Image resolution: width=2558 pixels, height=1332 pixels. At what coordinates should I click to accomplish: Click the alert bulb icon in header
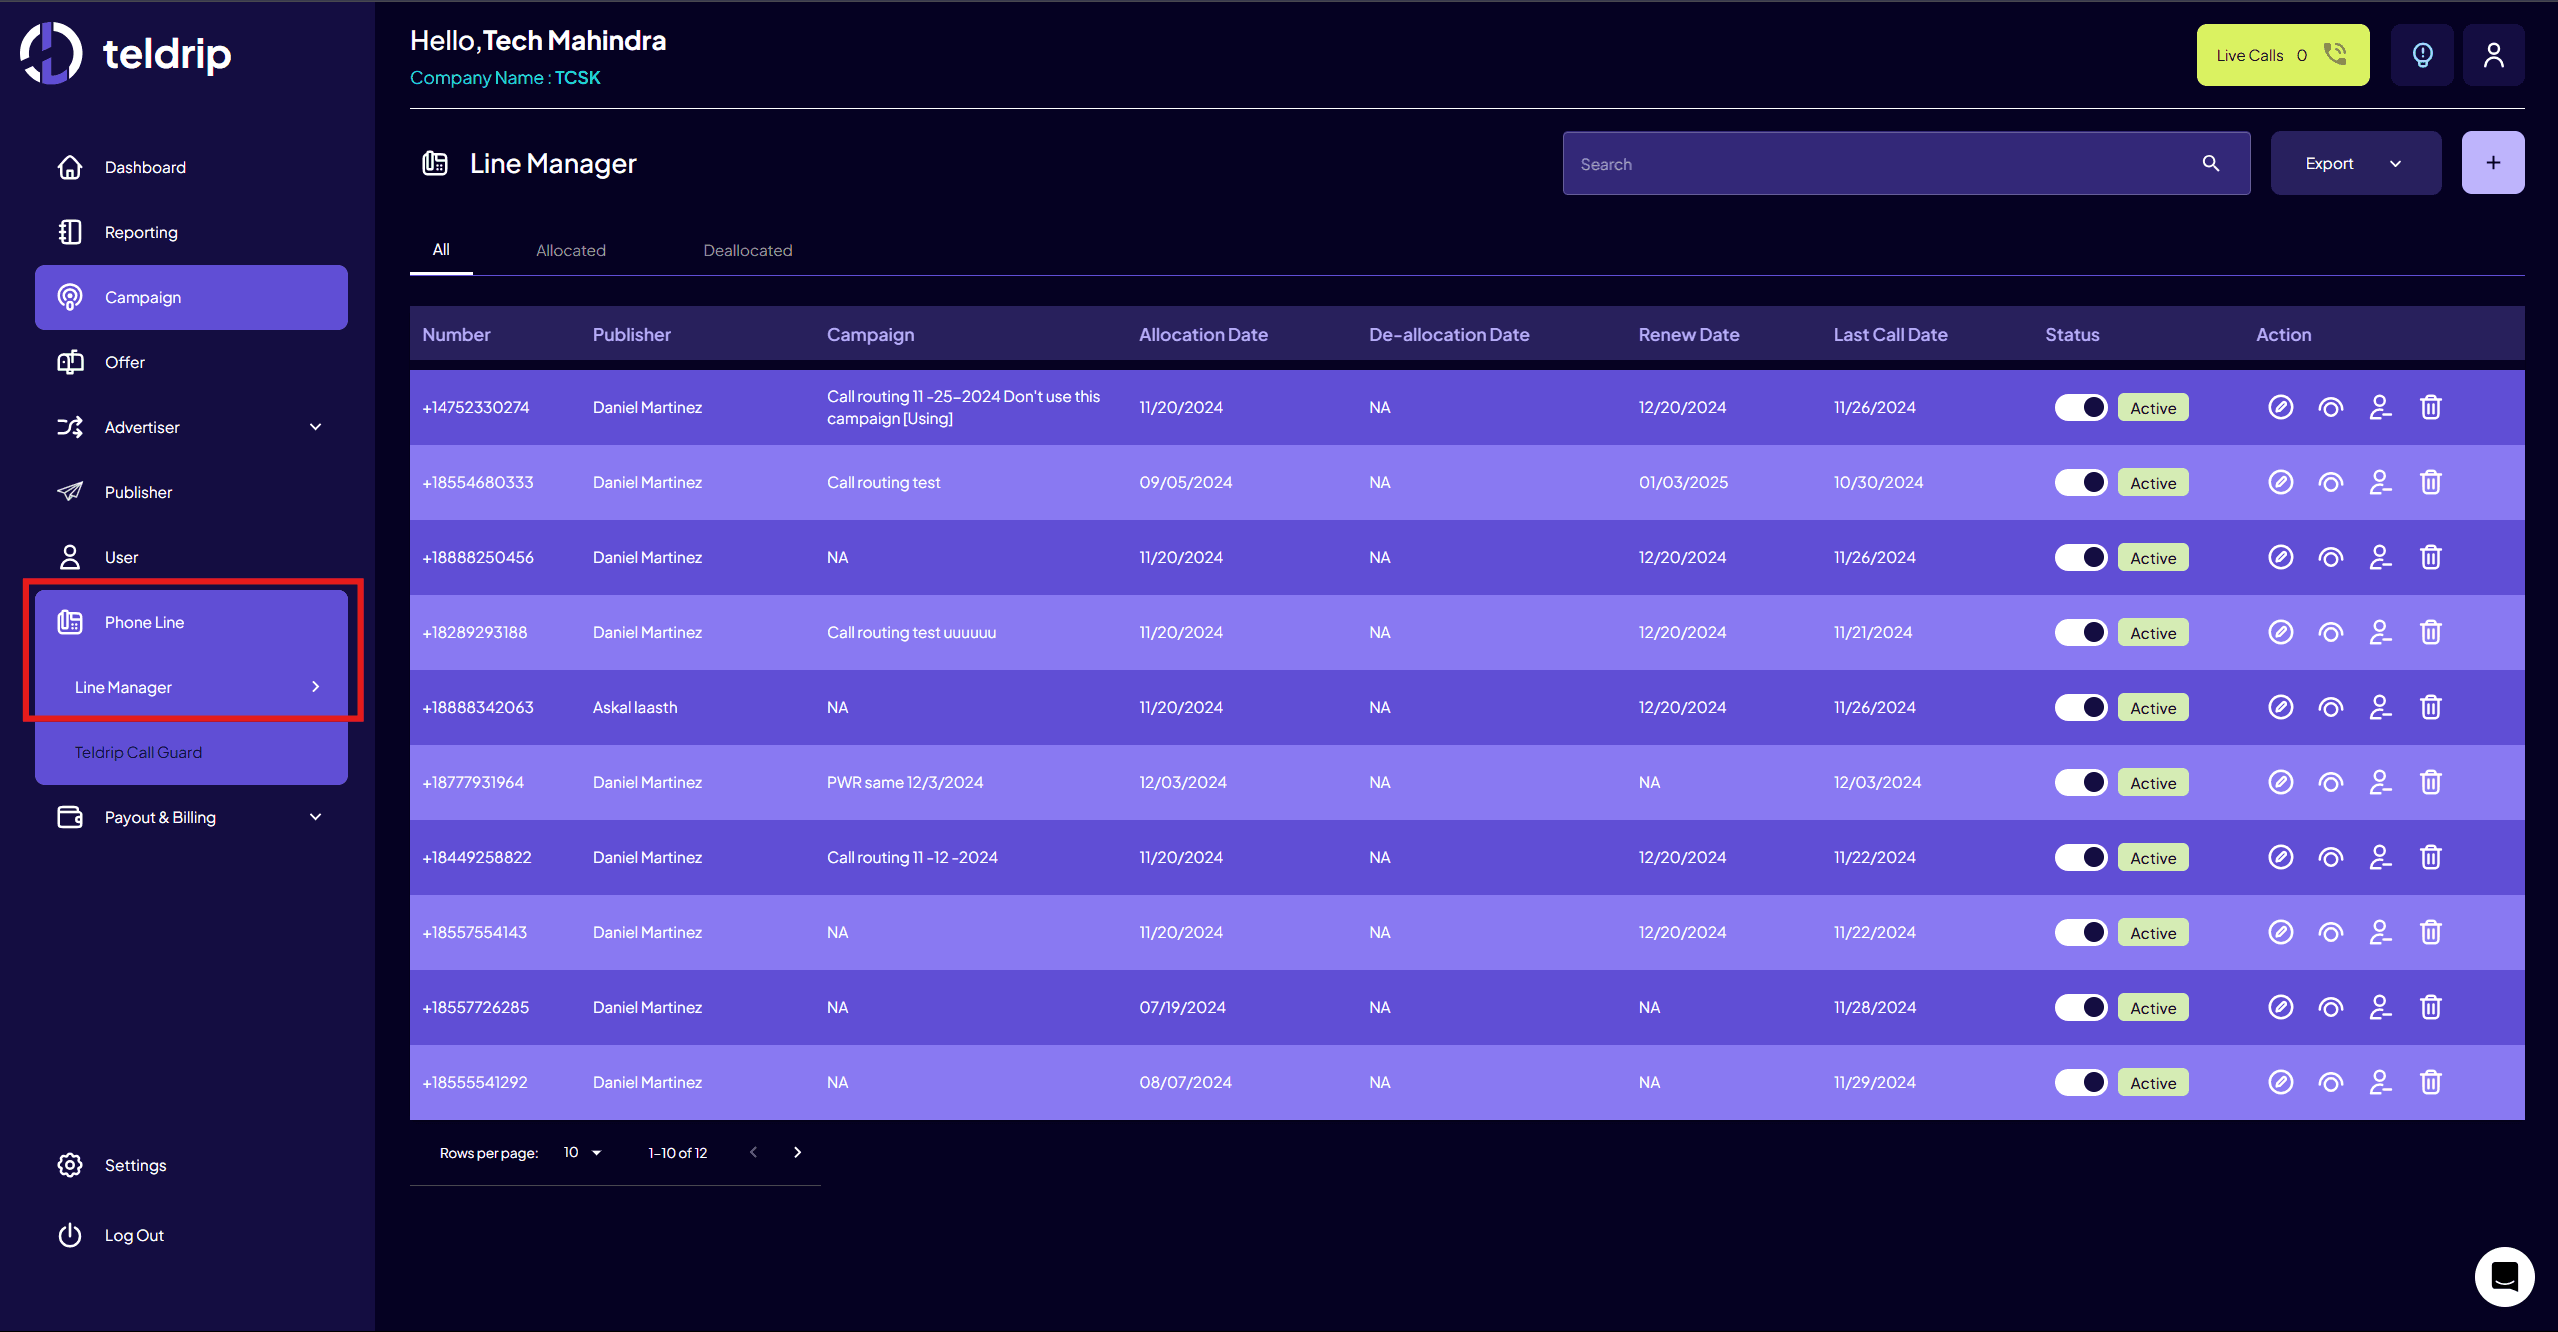point(2422,55)
